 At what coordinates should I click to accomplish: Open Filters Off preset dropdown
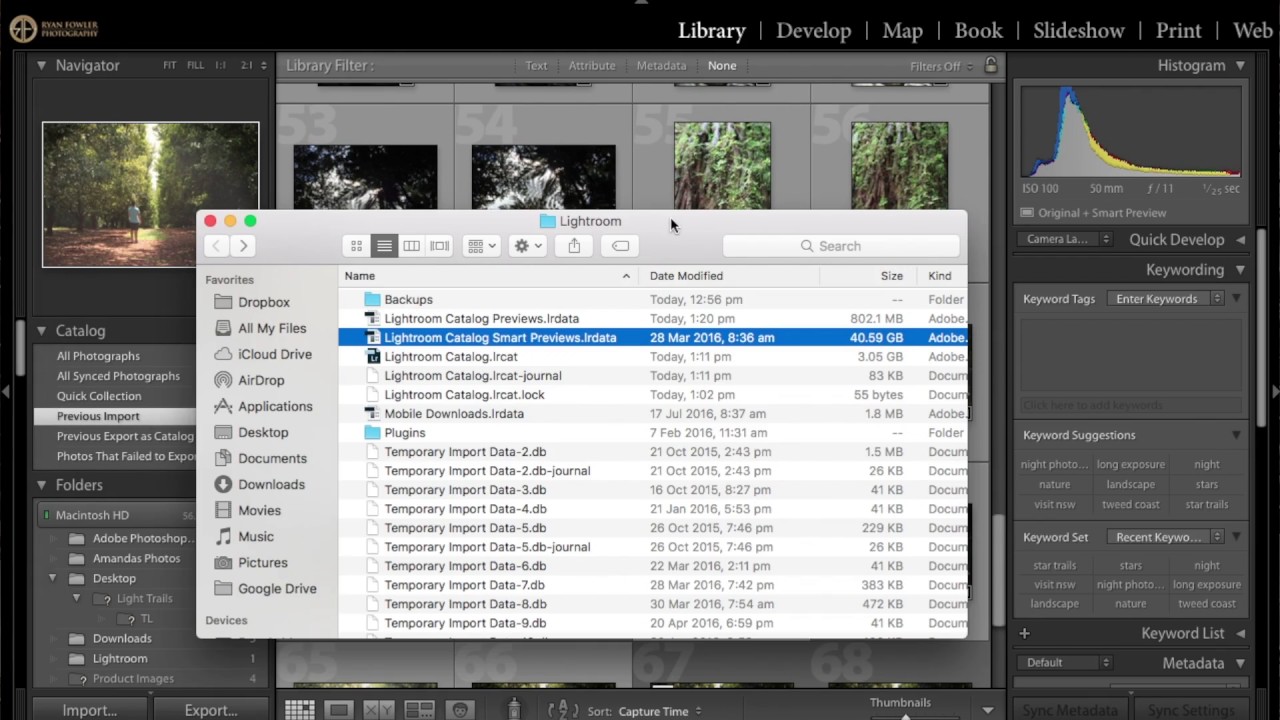pyautogui.click(x=940, y=66)
